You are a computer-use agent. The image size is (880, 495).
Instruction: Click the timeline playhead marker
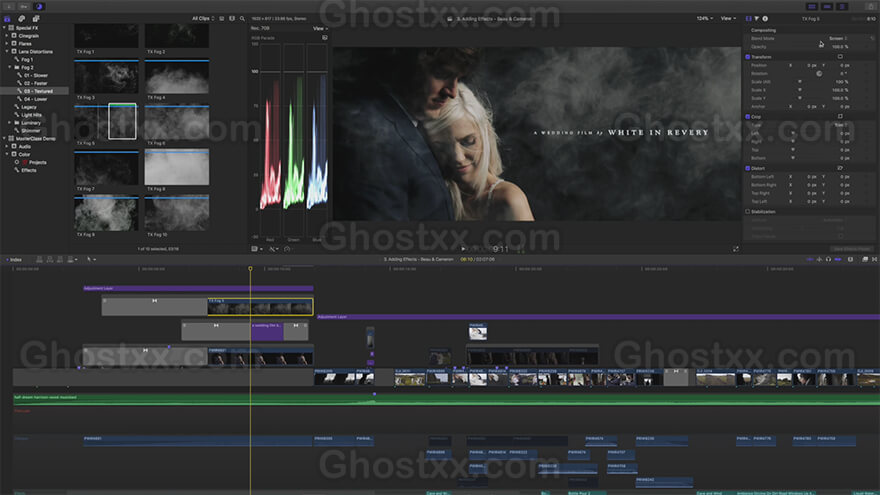coord(250,269)
